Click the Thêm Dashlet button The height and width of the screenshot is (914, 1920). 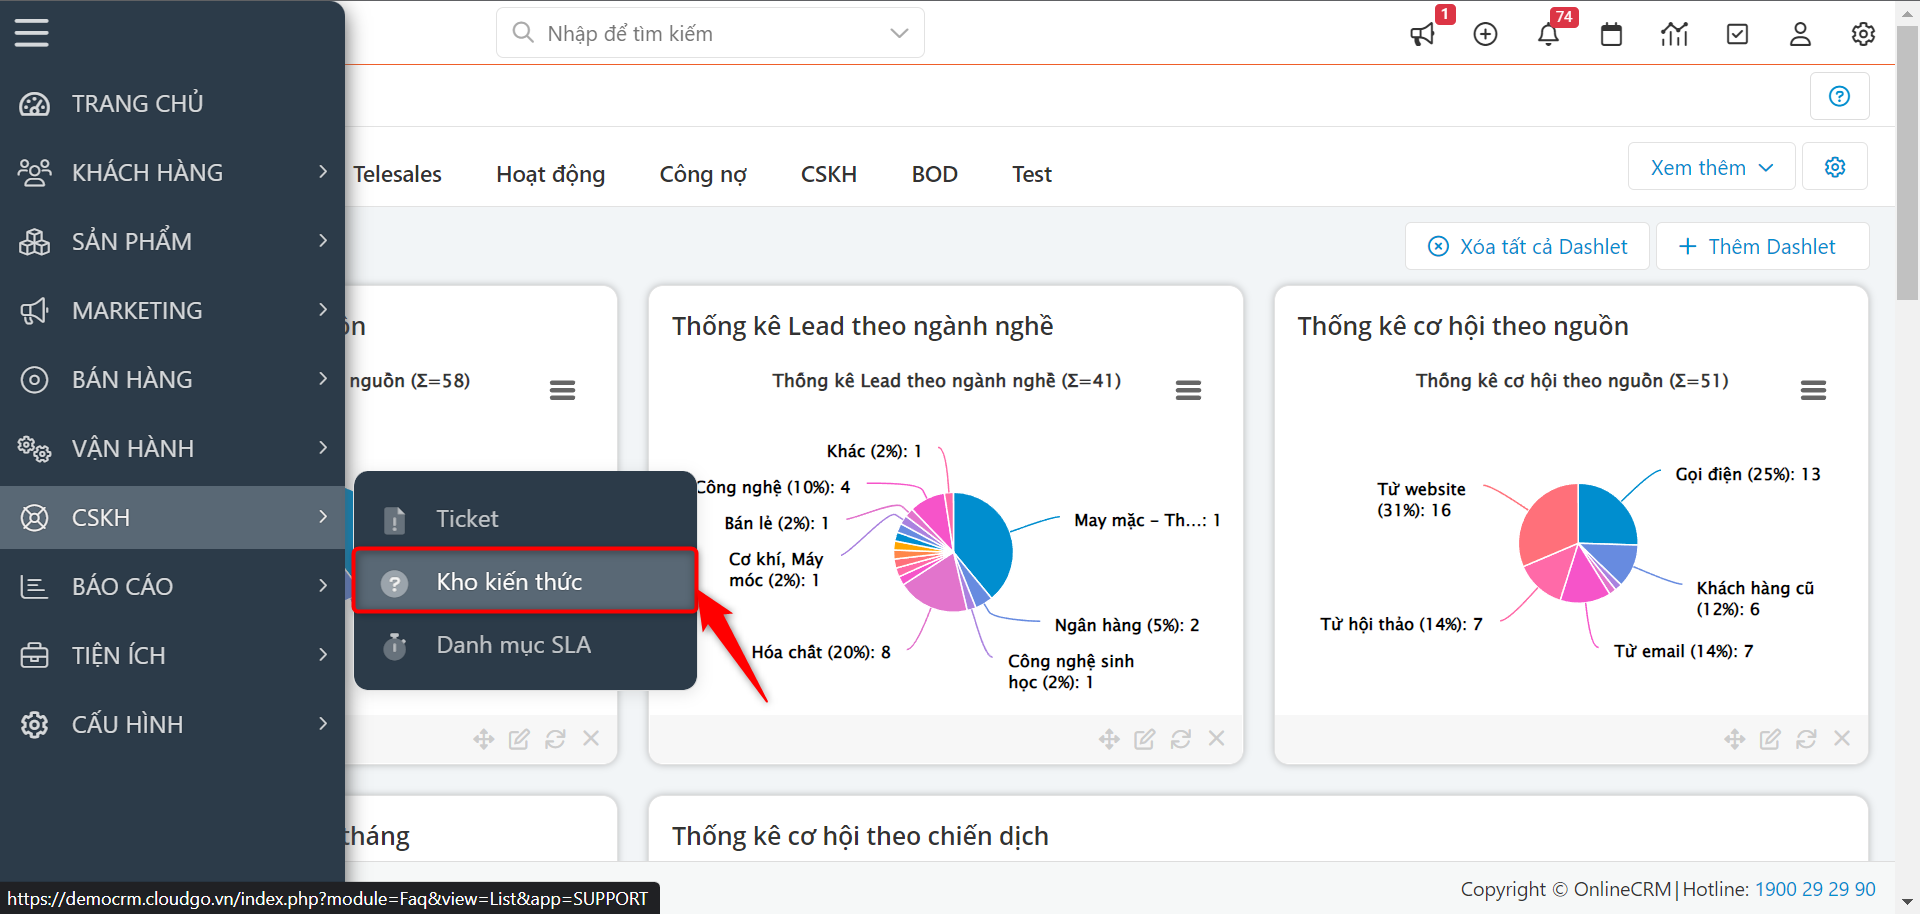click(x=1762, y=246)
